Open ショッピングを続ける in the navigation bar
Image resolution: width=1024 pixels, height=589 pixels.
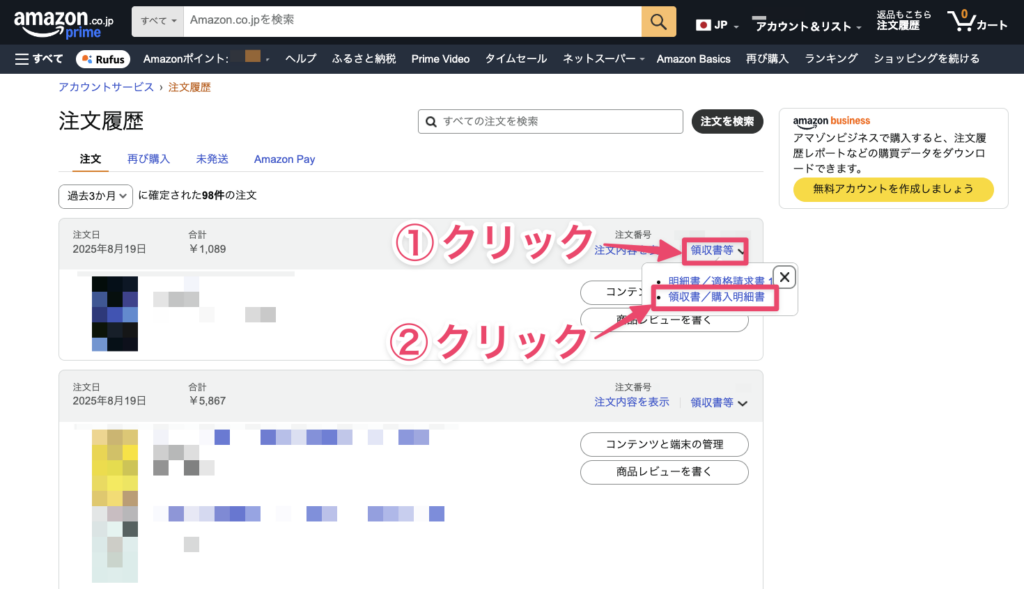927,59
